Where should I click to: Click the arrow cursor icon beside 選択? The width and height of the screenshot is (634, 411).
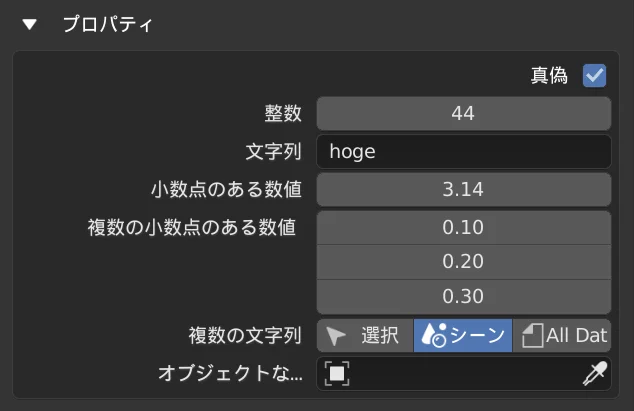(337, 335)
